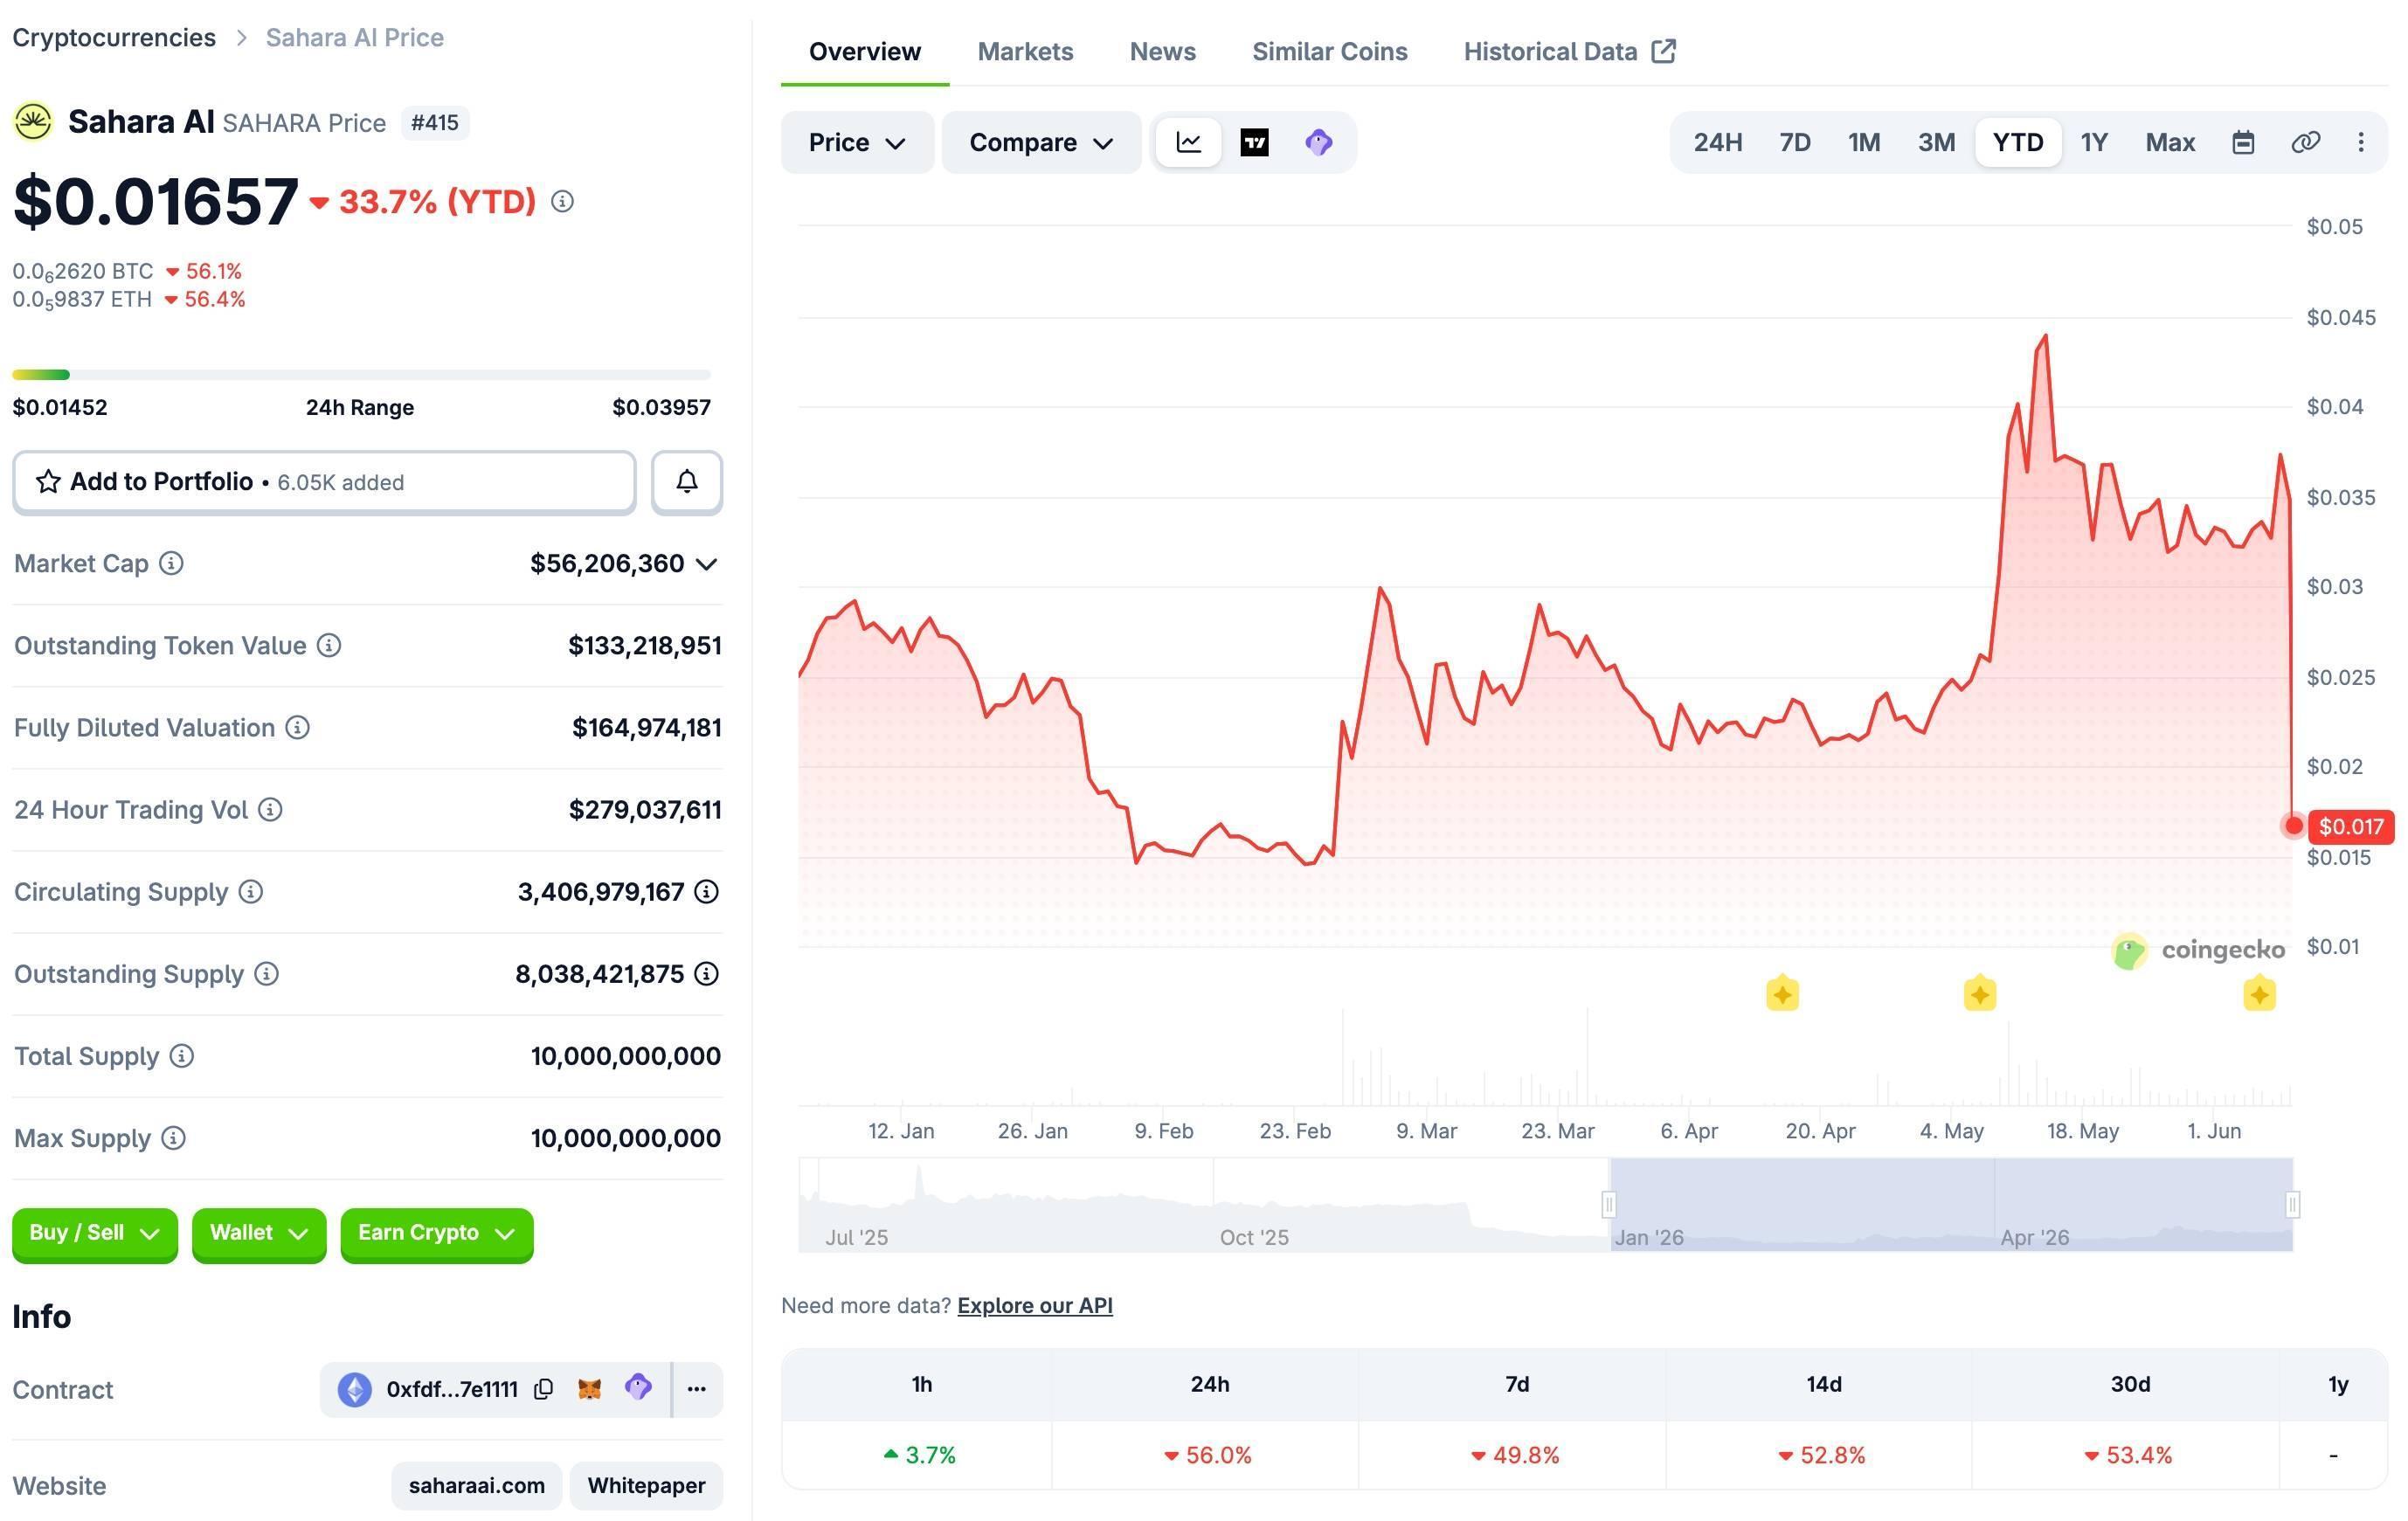Image resolution: width=2408 pixels, height=1521 pixels.
Task: Open the chart three-dot options menu
Action: click(x=2361, y=142)
